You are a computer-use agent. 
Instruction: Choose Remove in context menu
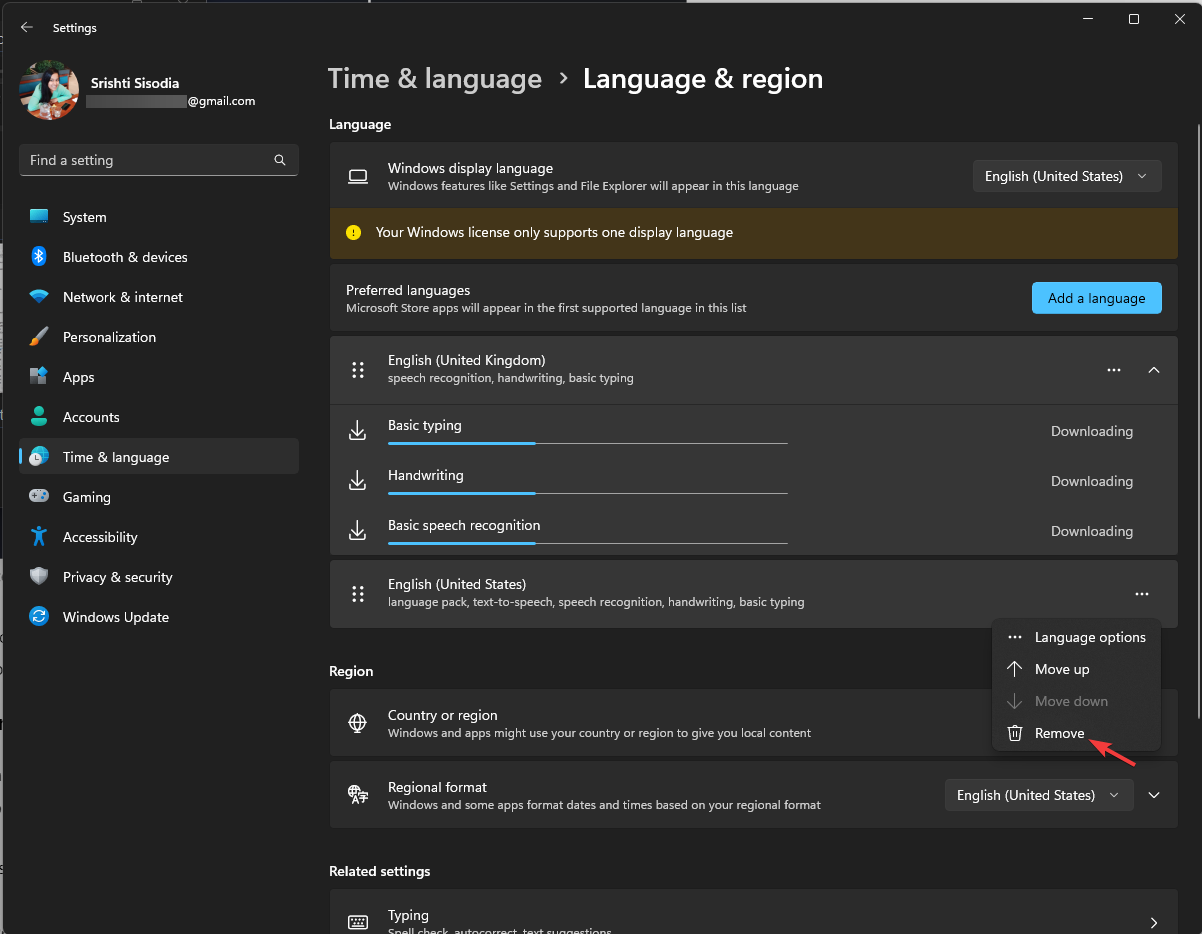[x=1076, y=733]
